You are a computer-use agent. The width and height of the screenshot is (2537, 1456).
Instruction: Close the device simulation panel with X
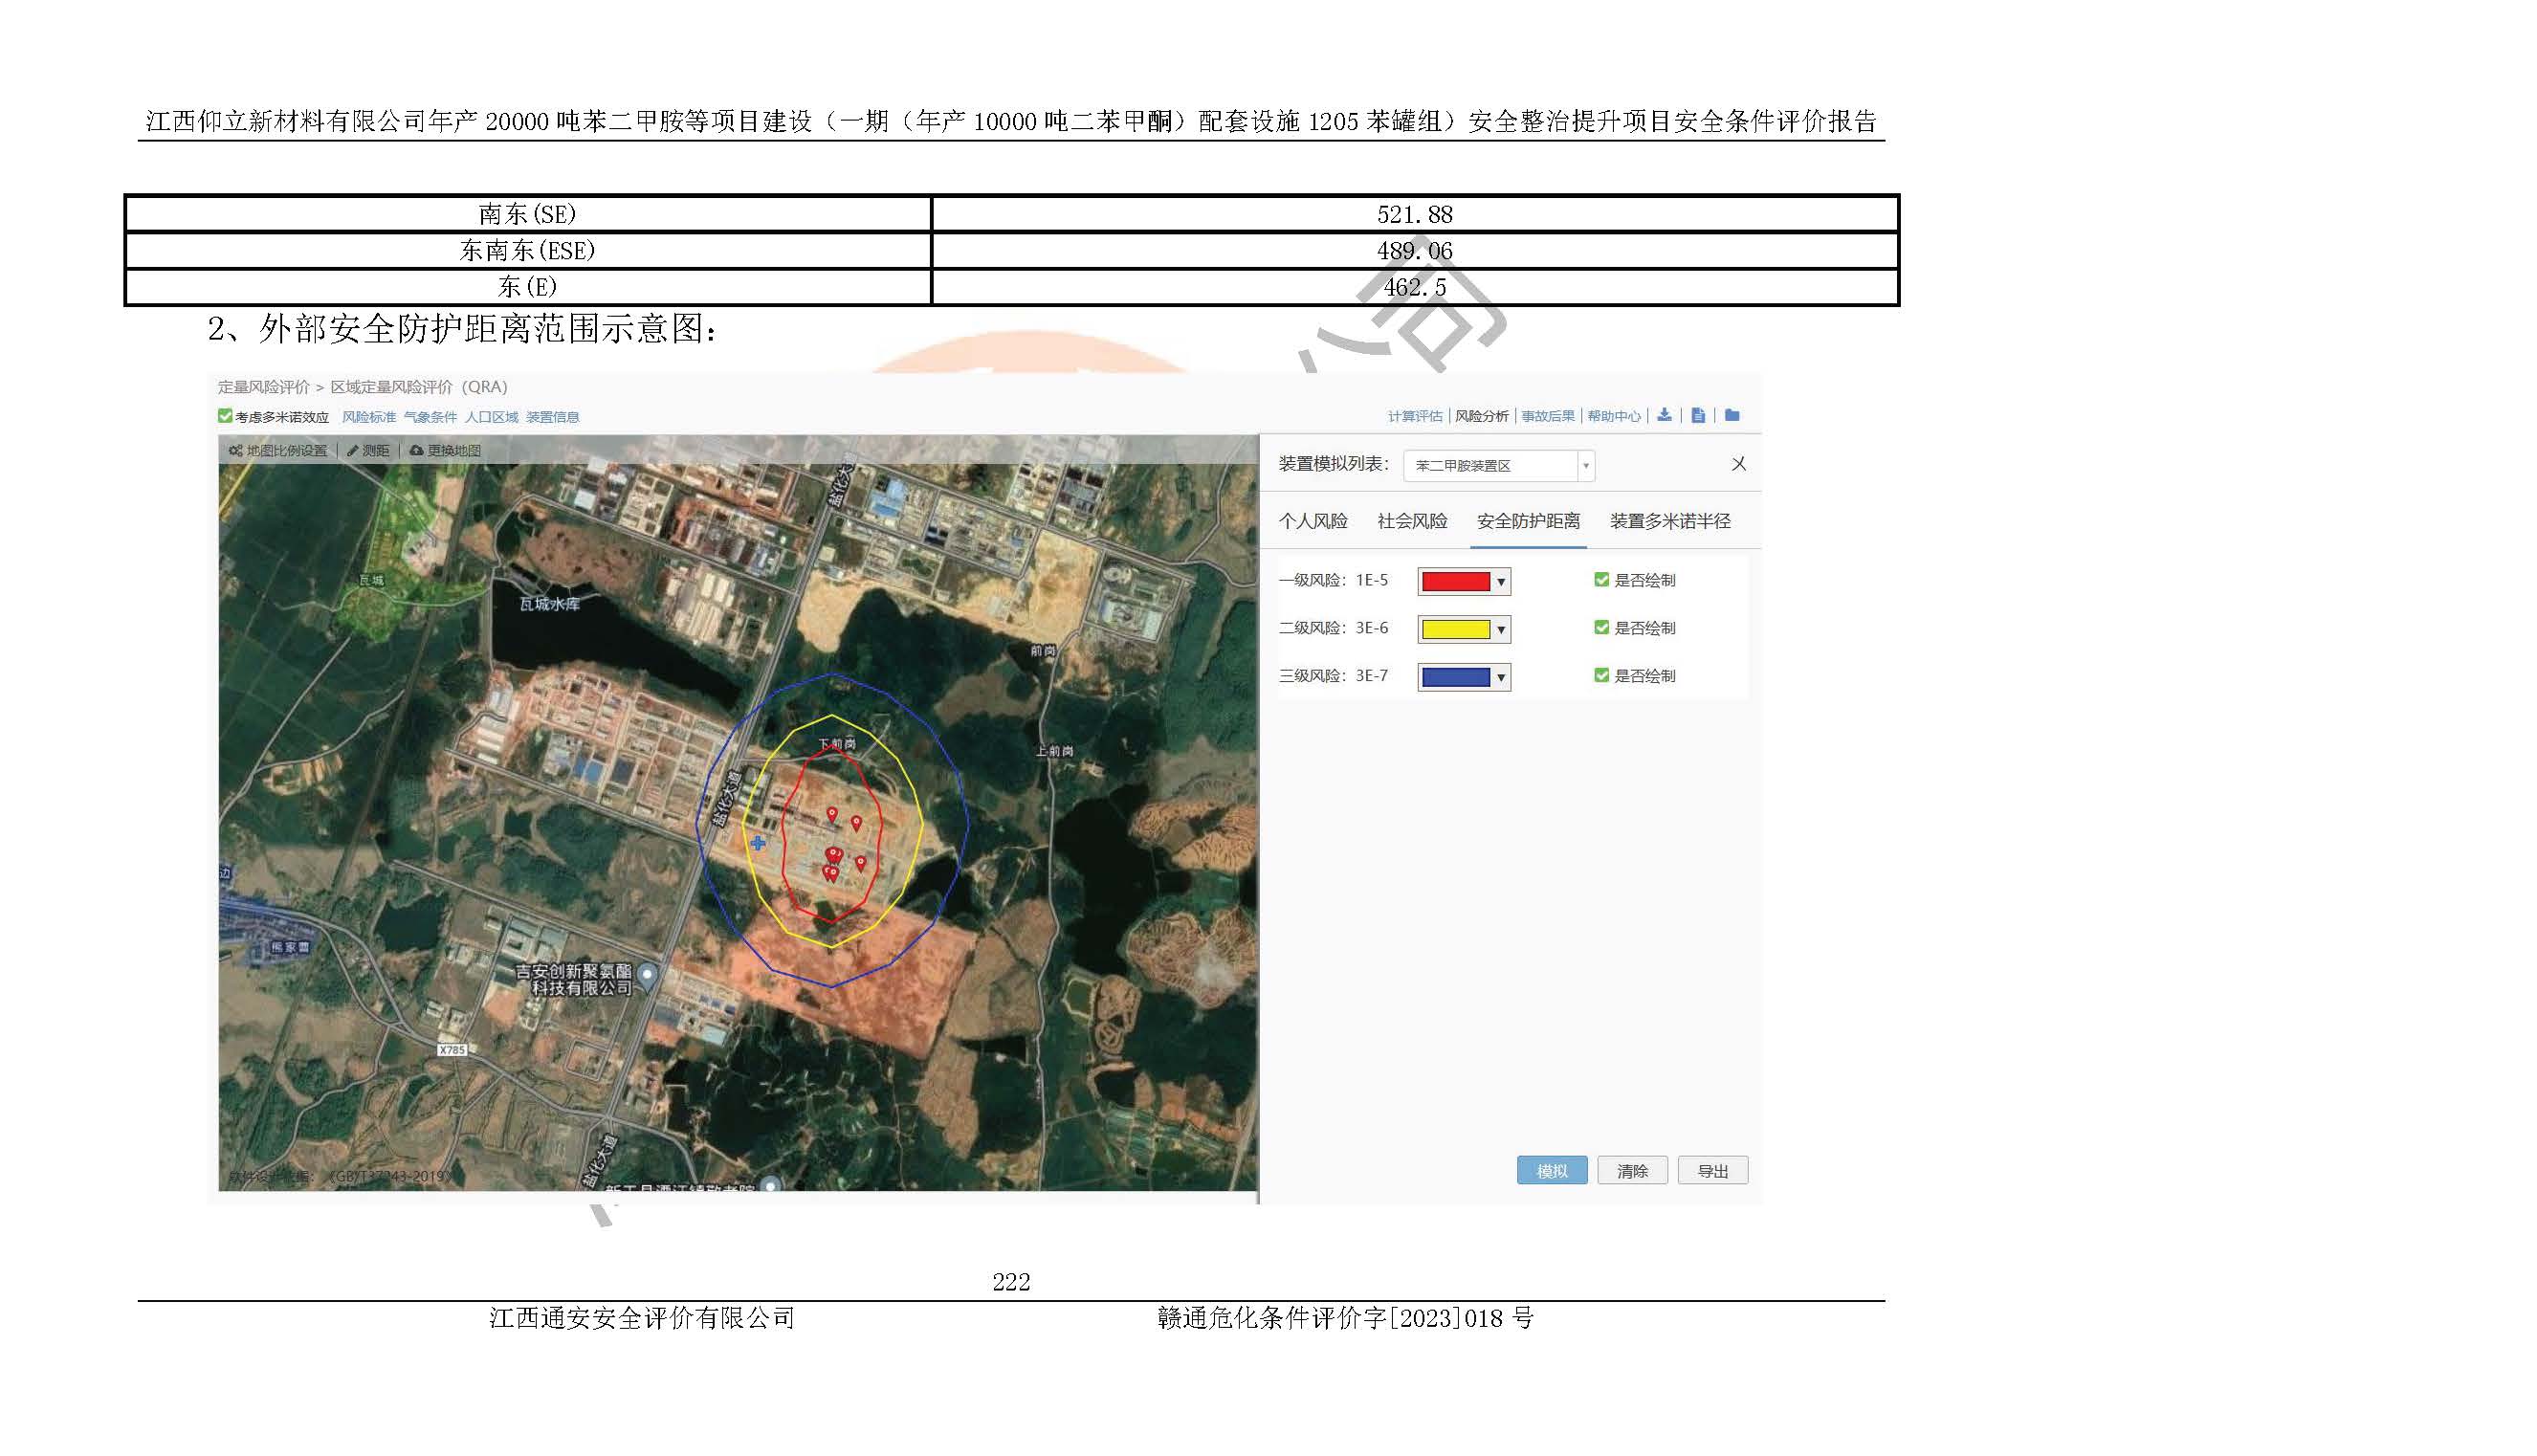click(1738, 464)
